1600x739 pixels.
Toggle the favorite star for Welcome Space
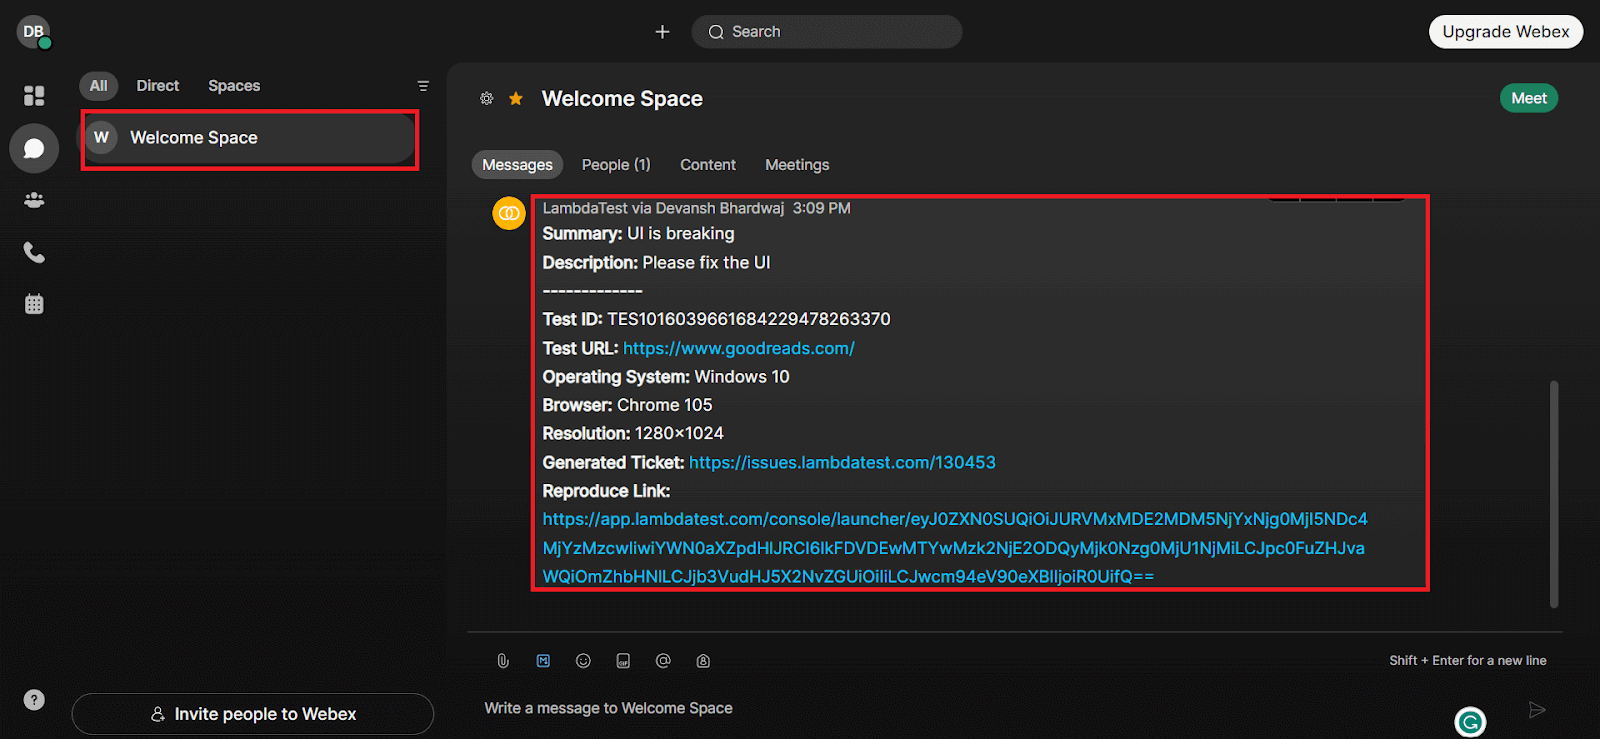click(516, 98)
